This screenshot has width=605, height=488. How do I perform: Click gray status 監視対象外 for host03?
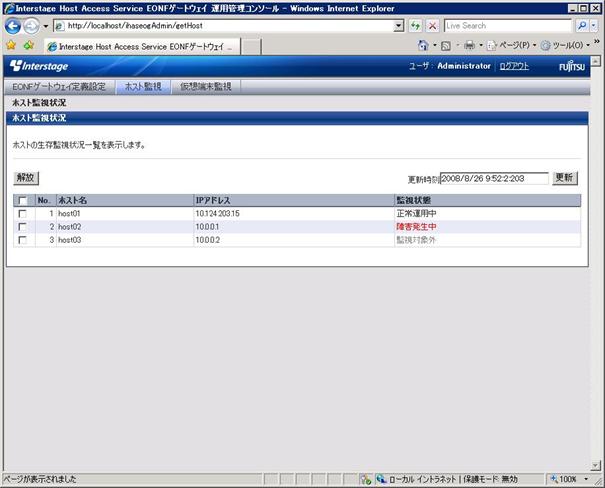(x=416, y=240)
